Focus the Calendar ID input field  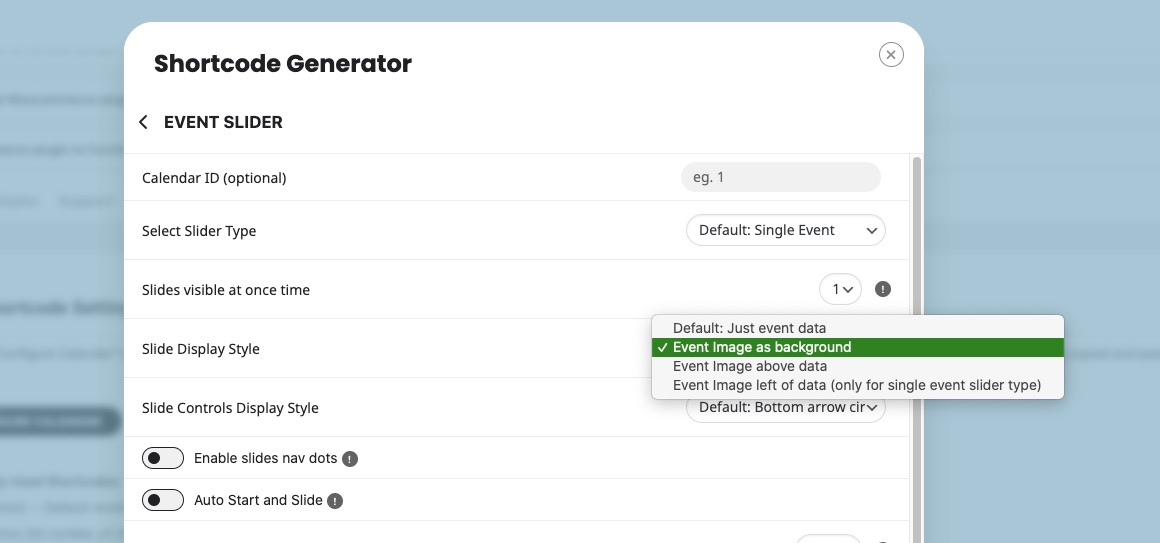click(780, 177)
